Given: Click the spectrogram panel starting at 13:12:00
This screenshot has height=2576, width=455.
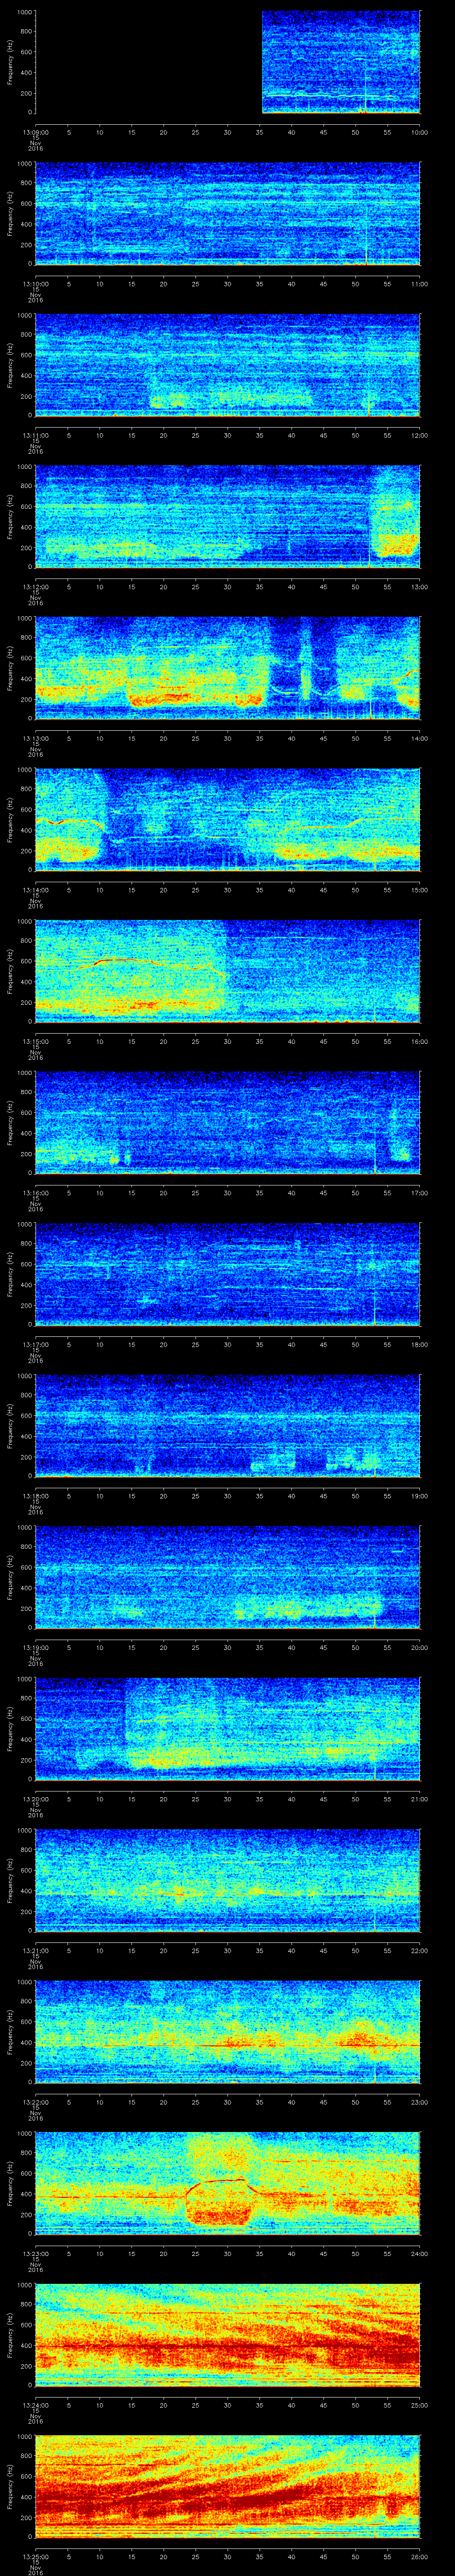Looking at the screenshot, I should tap(227, 517).
